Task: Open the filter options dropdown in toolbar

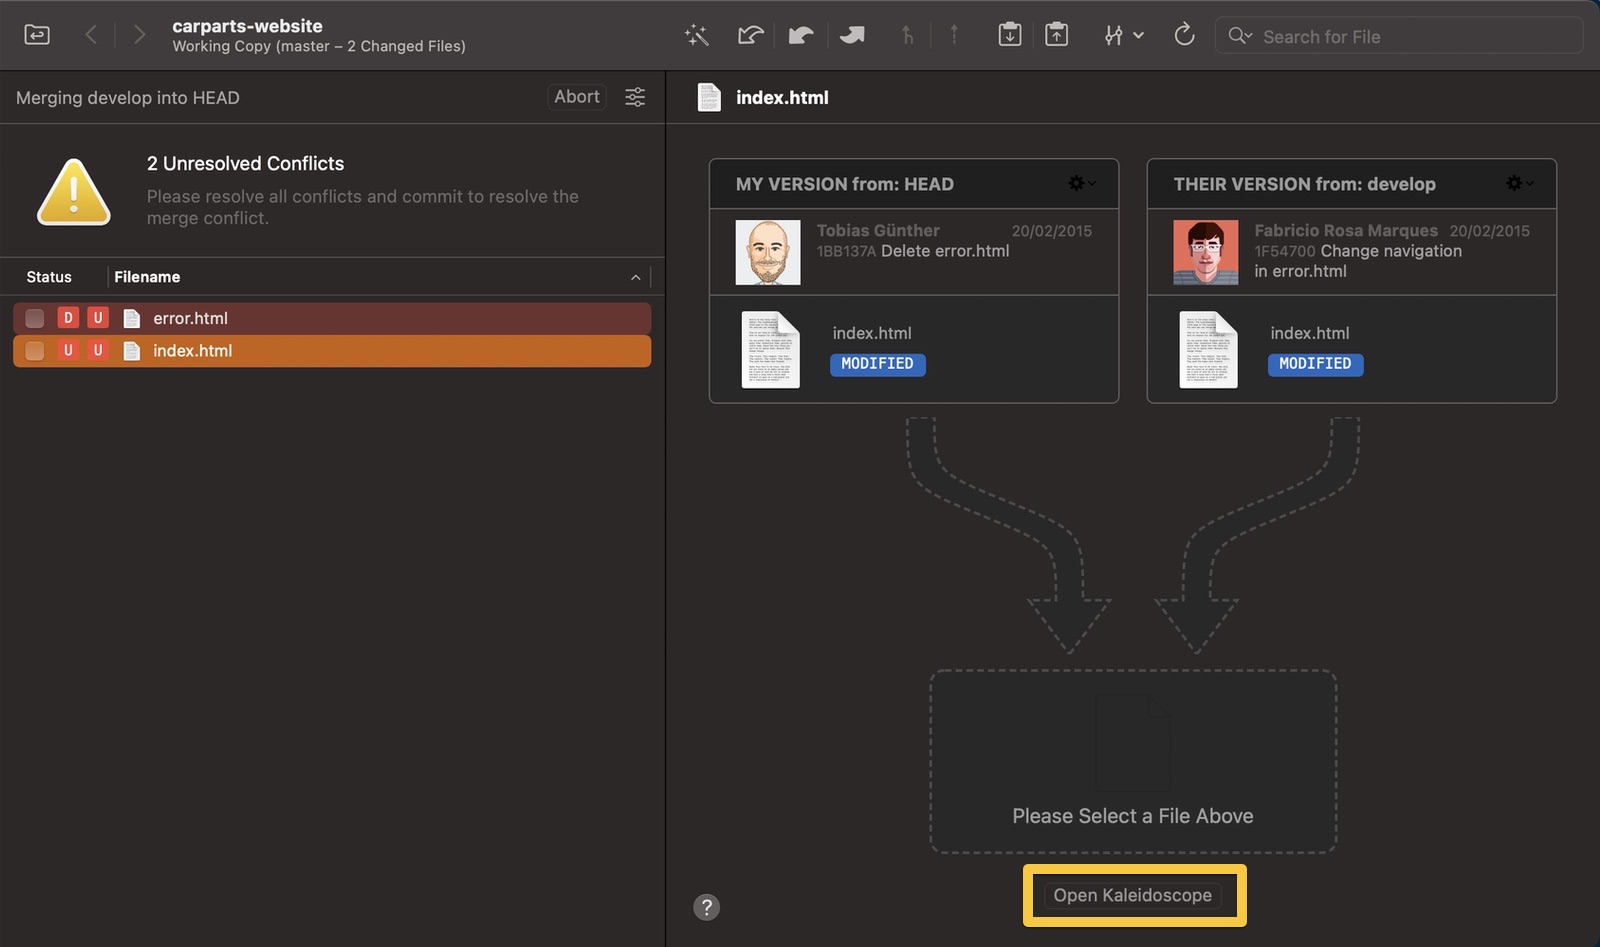Action: click(1123, 34)
